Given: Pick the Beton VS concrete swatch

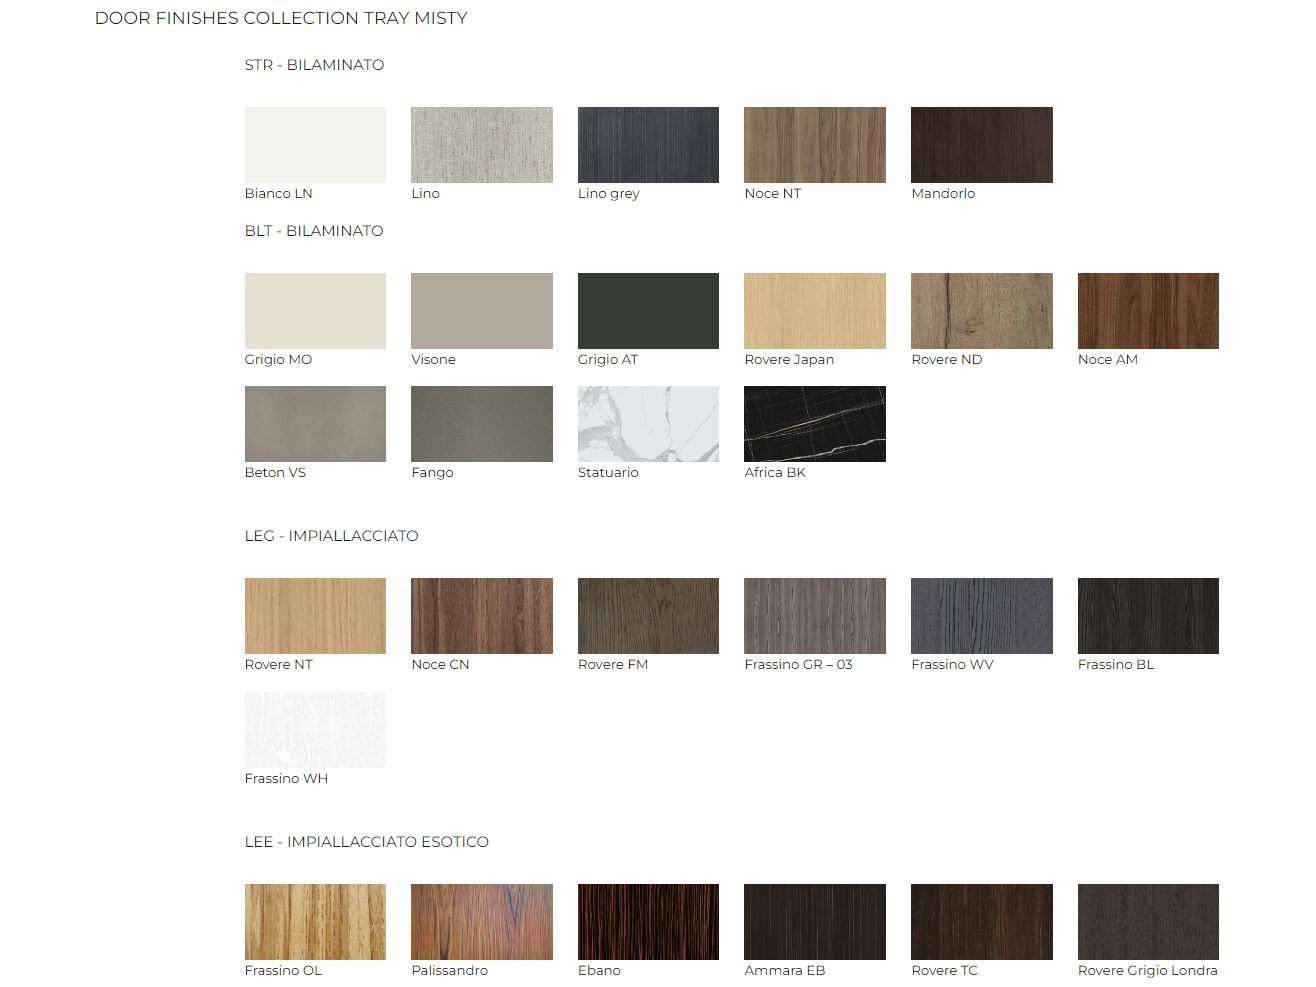Looking at the screenshot, I should coord(315,424).
